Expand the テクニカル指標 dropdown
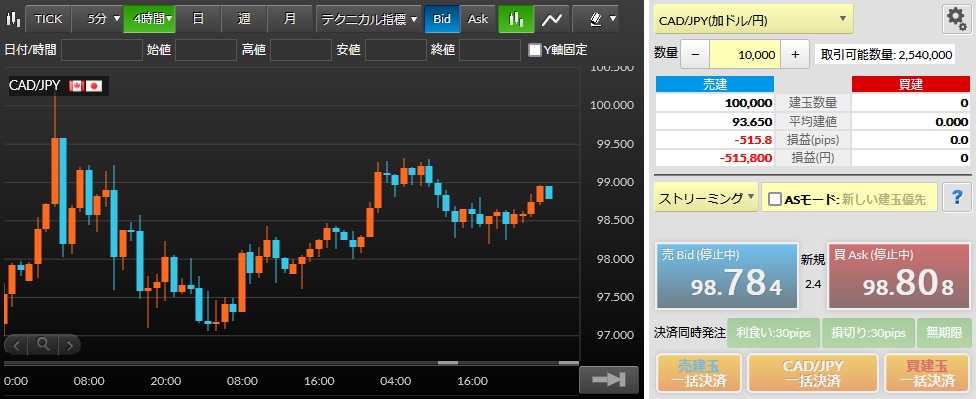 click(x=368, y=19)
